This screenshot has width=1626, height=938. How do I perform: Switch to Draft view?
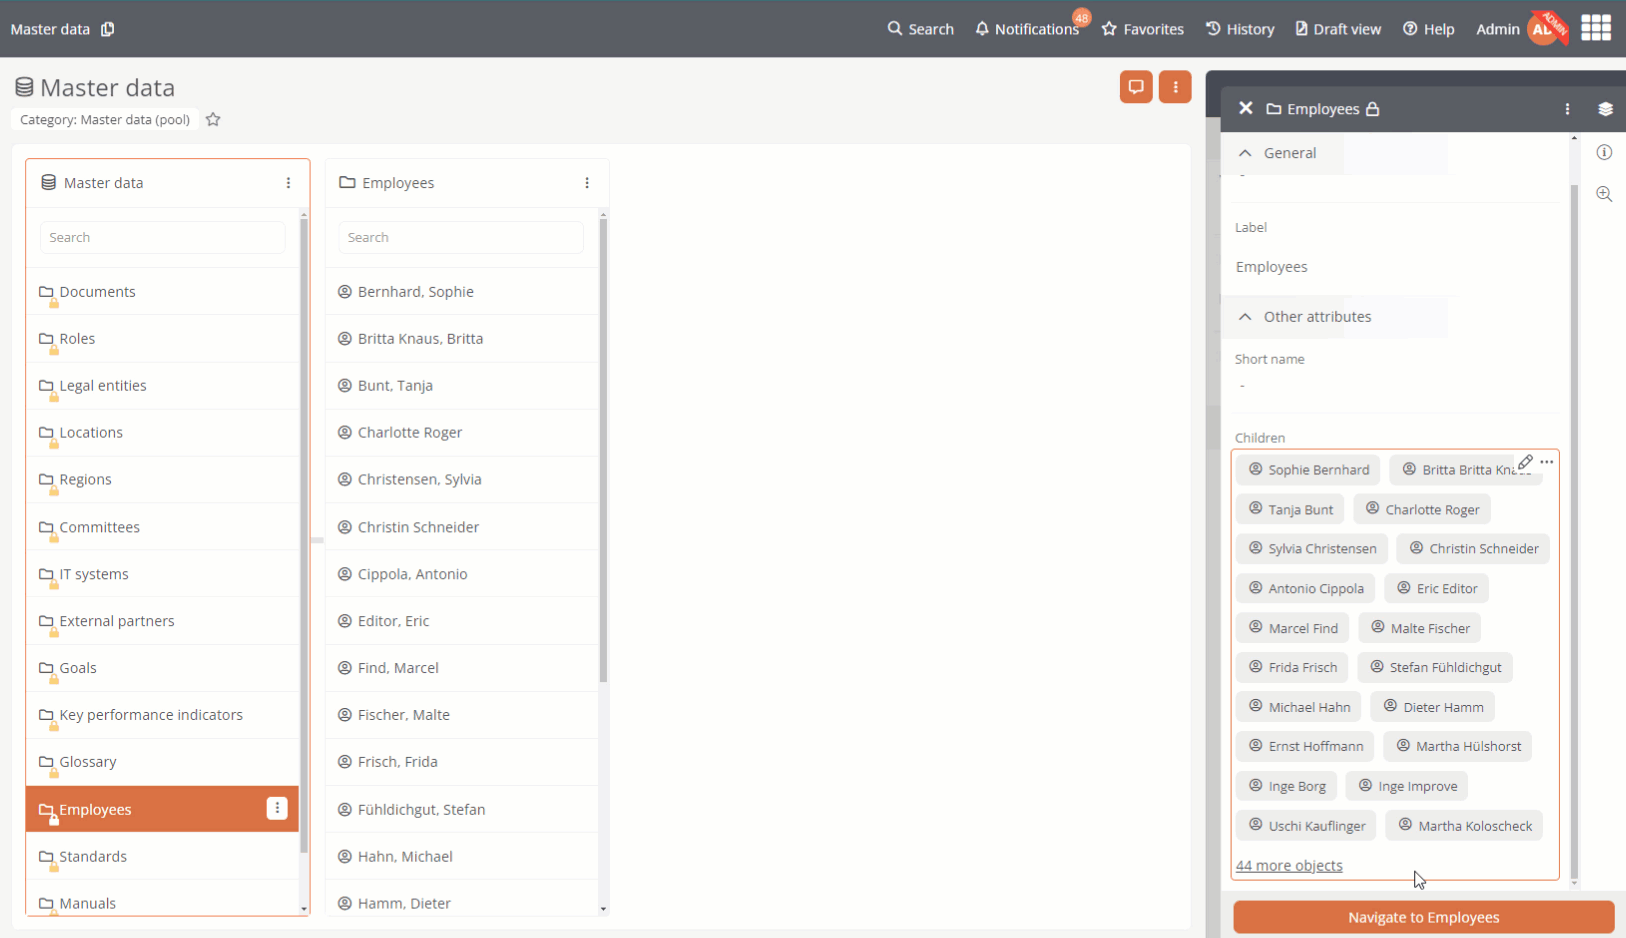[x=1338, y=29]
